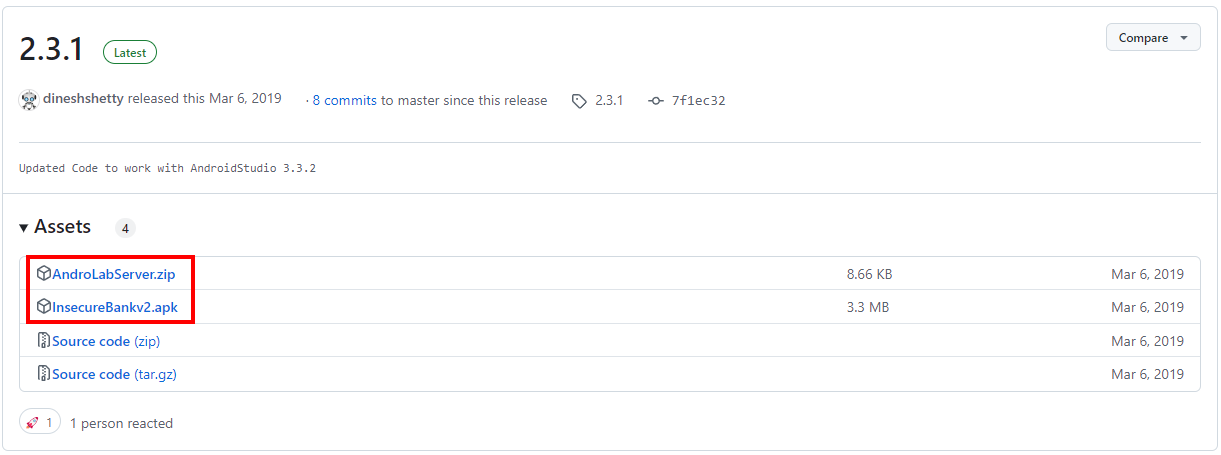Open the 7f1ec32 commit hash
The image size is (1221, 455).
click(x=698, y=101)
